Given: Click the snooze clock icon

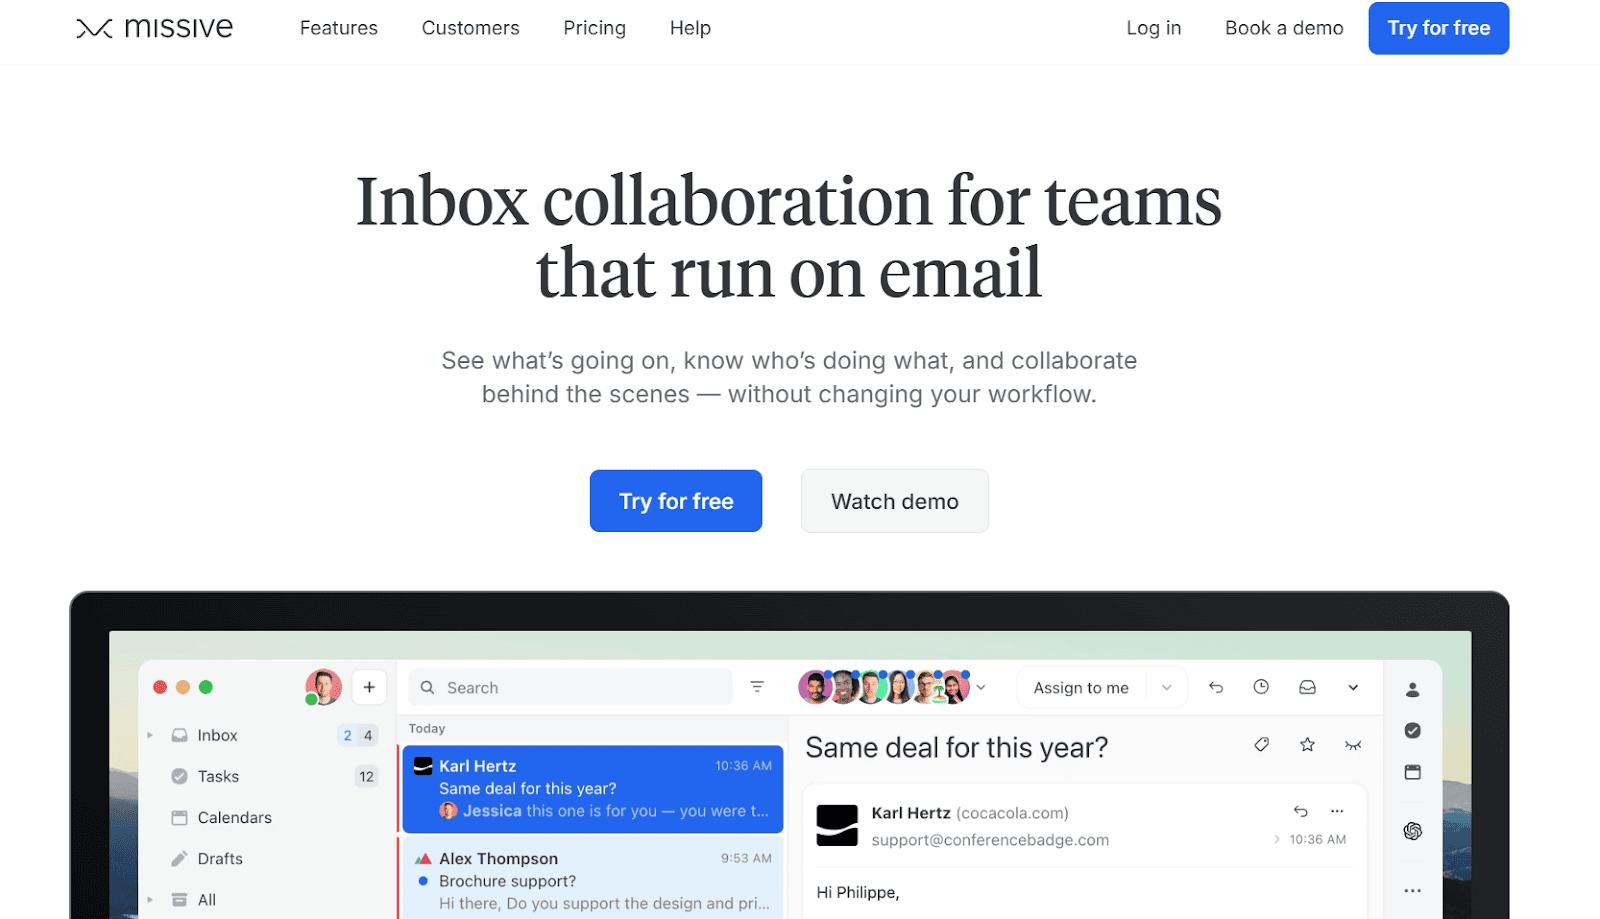Looking at the screenshot, I should pyautogui.click(x=1261, y=687).
